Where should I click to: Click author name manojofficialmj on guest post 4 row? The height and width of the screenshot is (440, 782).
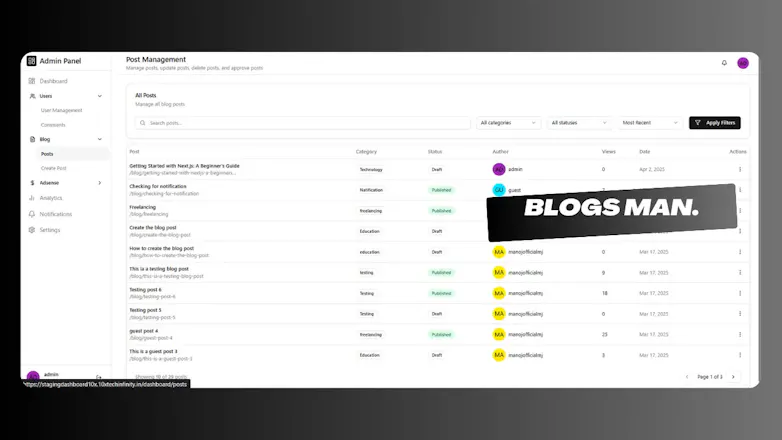(x=526, y=335)
